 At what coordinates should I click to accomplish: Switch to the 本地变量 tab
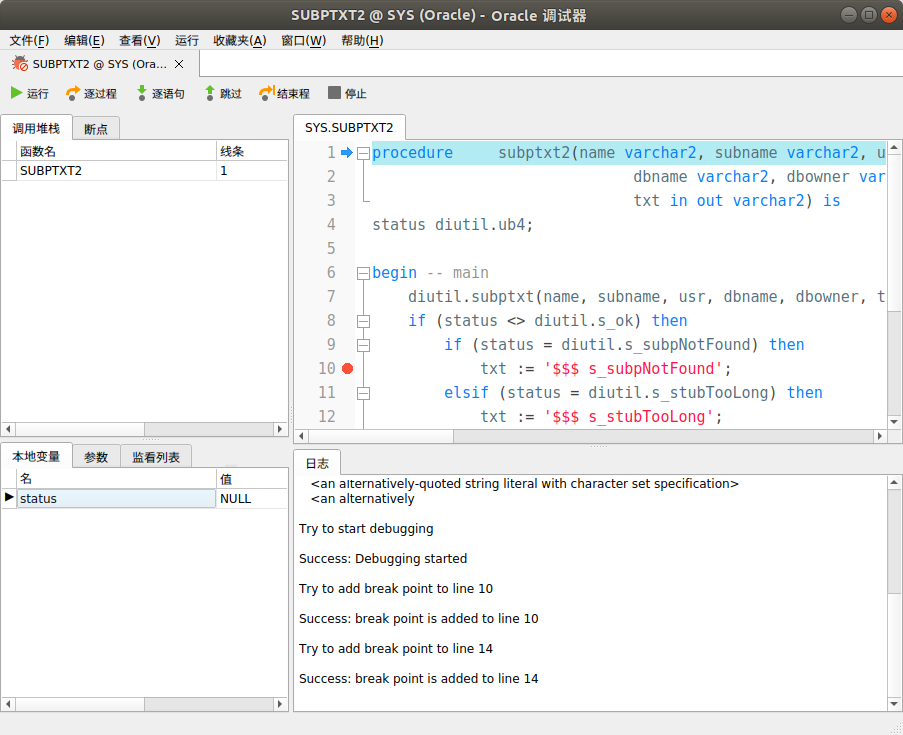point(36,456)
